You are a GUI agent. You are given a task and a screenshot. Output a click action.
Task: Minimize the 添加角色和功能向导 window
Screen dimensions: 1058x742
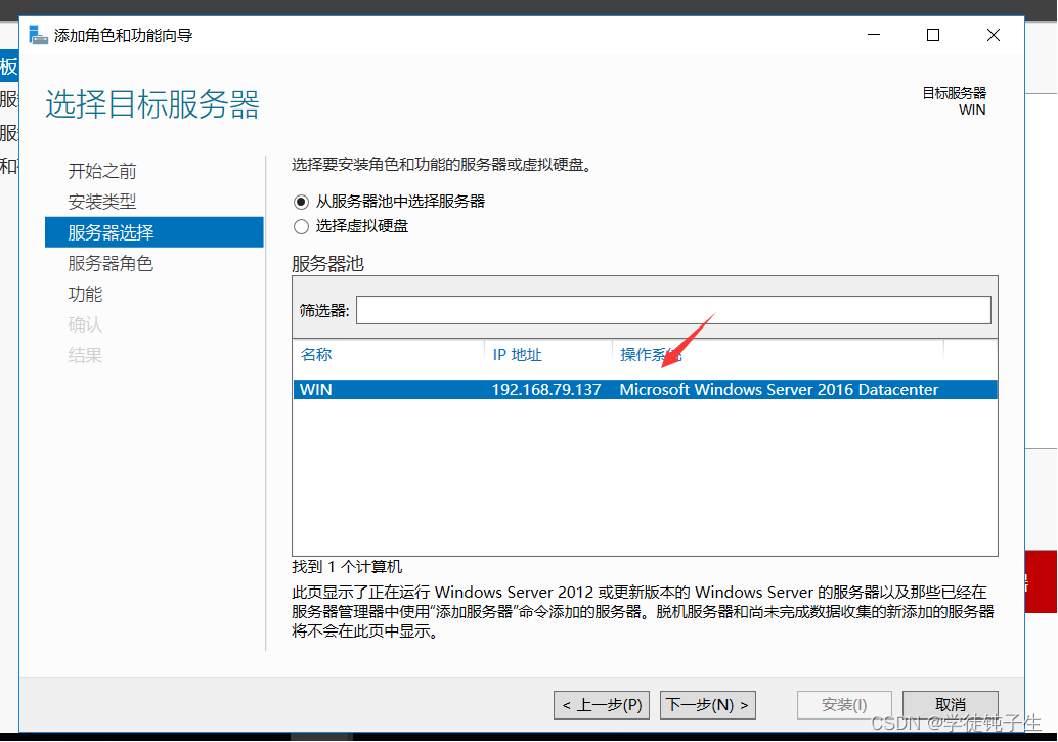point(874,35)
